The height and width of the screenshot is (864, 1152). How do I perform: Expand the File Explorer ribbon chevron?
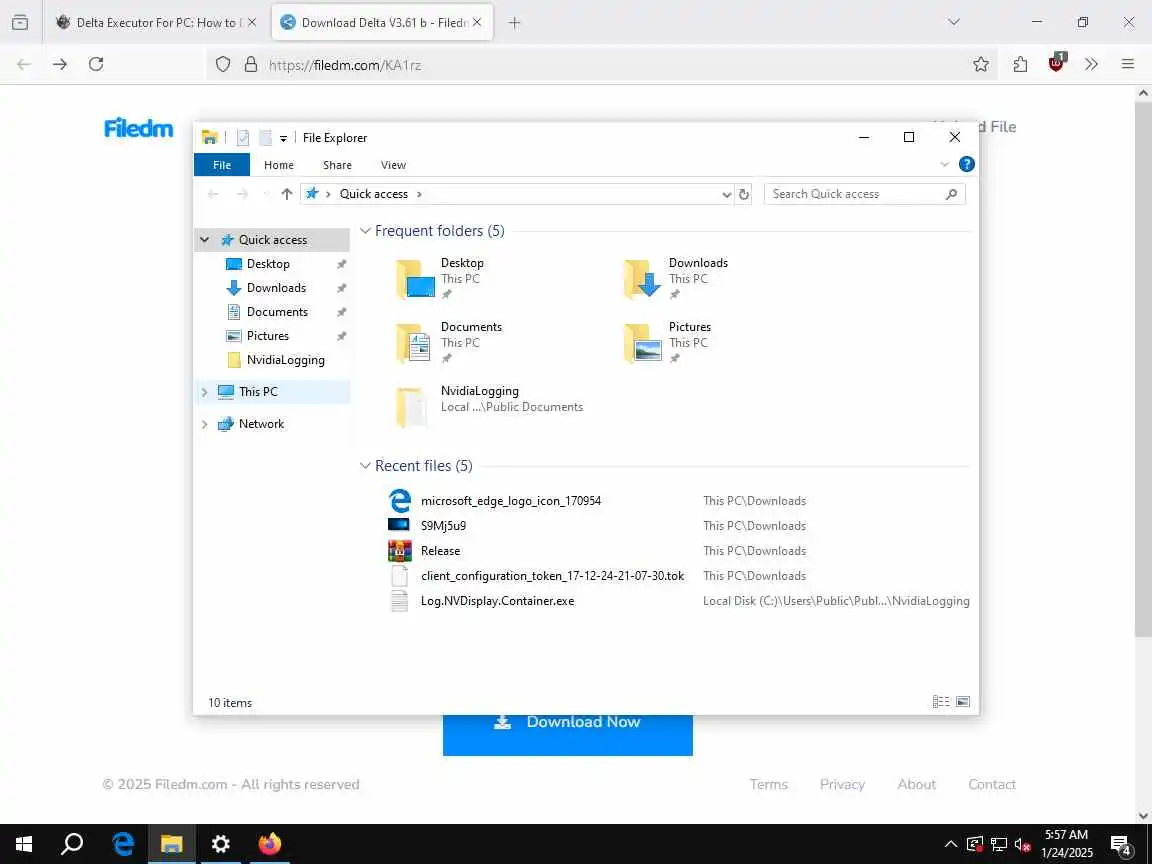tap(945, 165)
